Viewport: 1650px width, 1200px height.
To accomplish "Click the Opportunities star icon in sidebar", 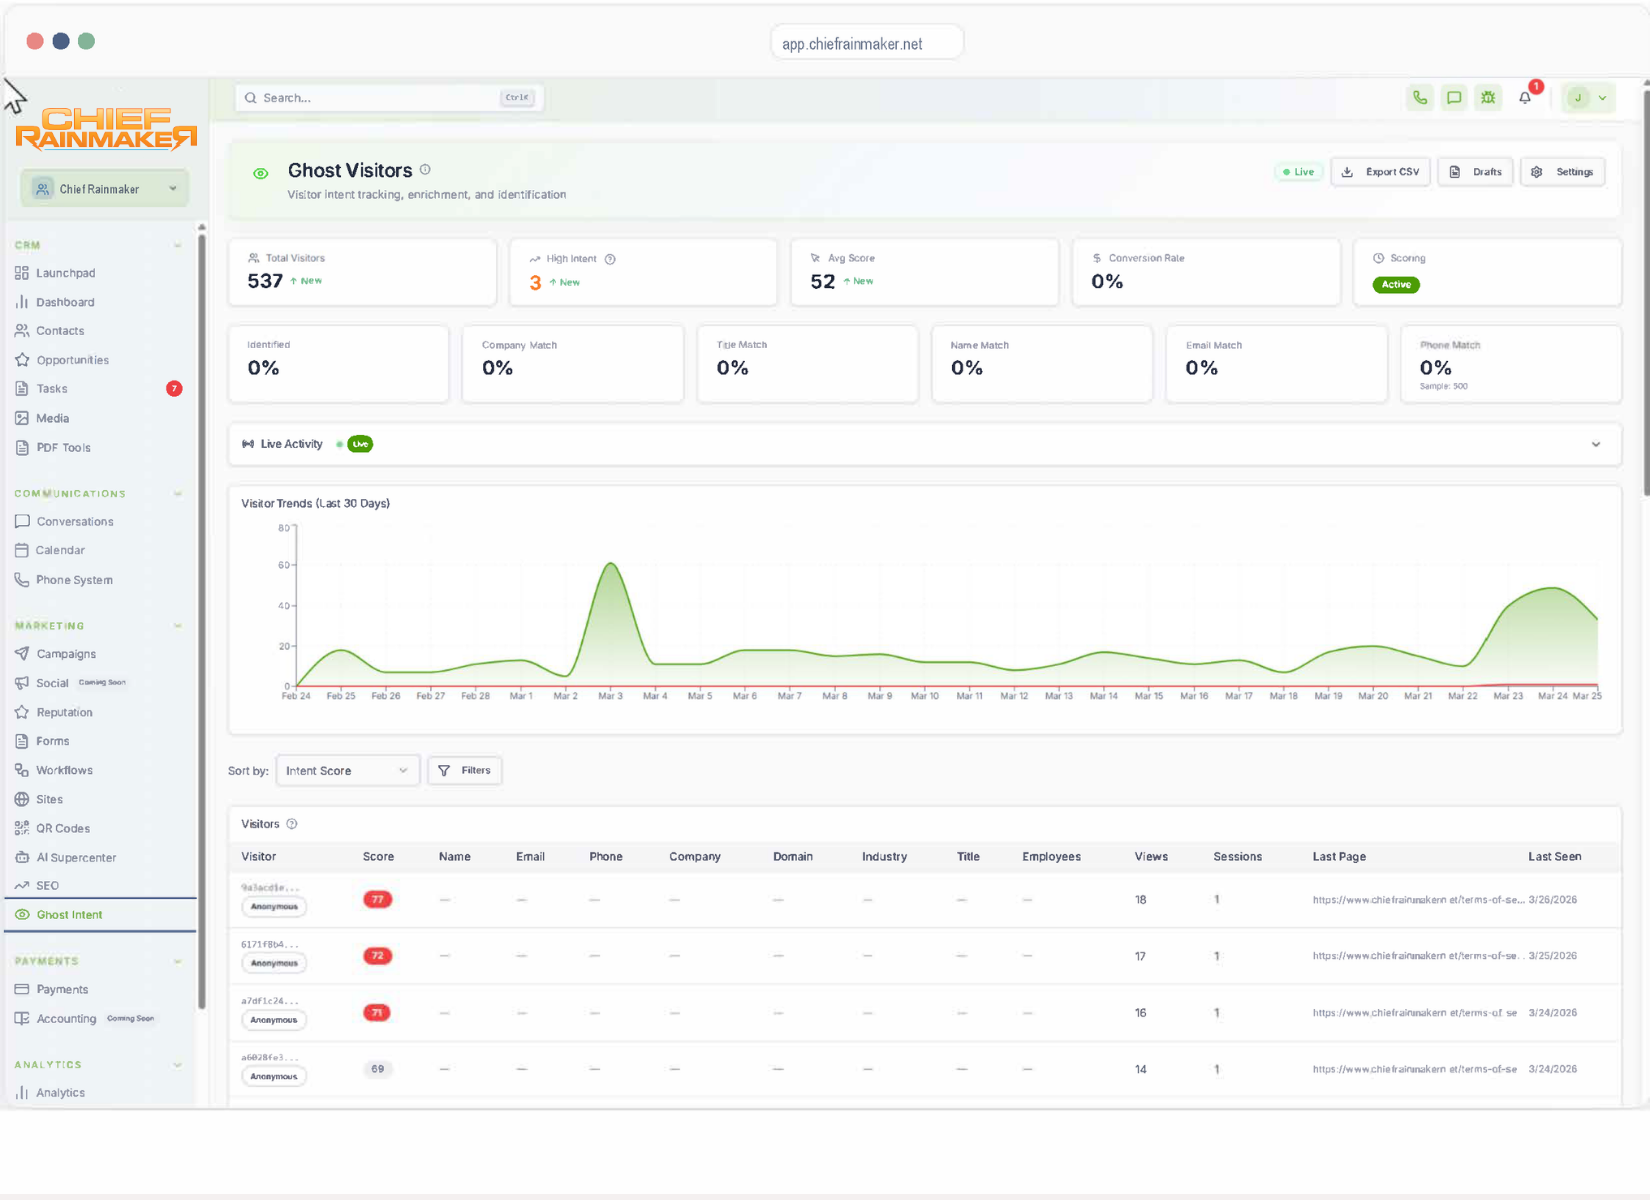I will coord(22,360).
